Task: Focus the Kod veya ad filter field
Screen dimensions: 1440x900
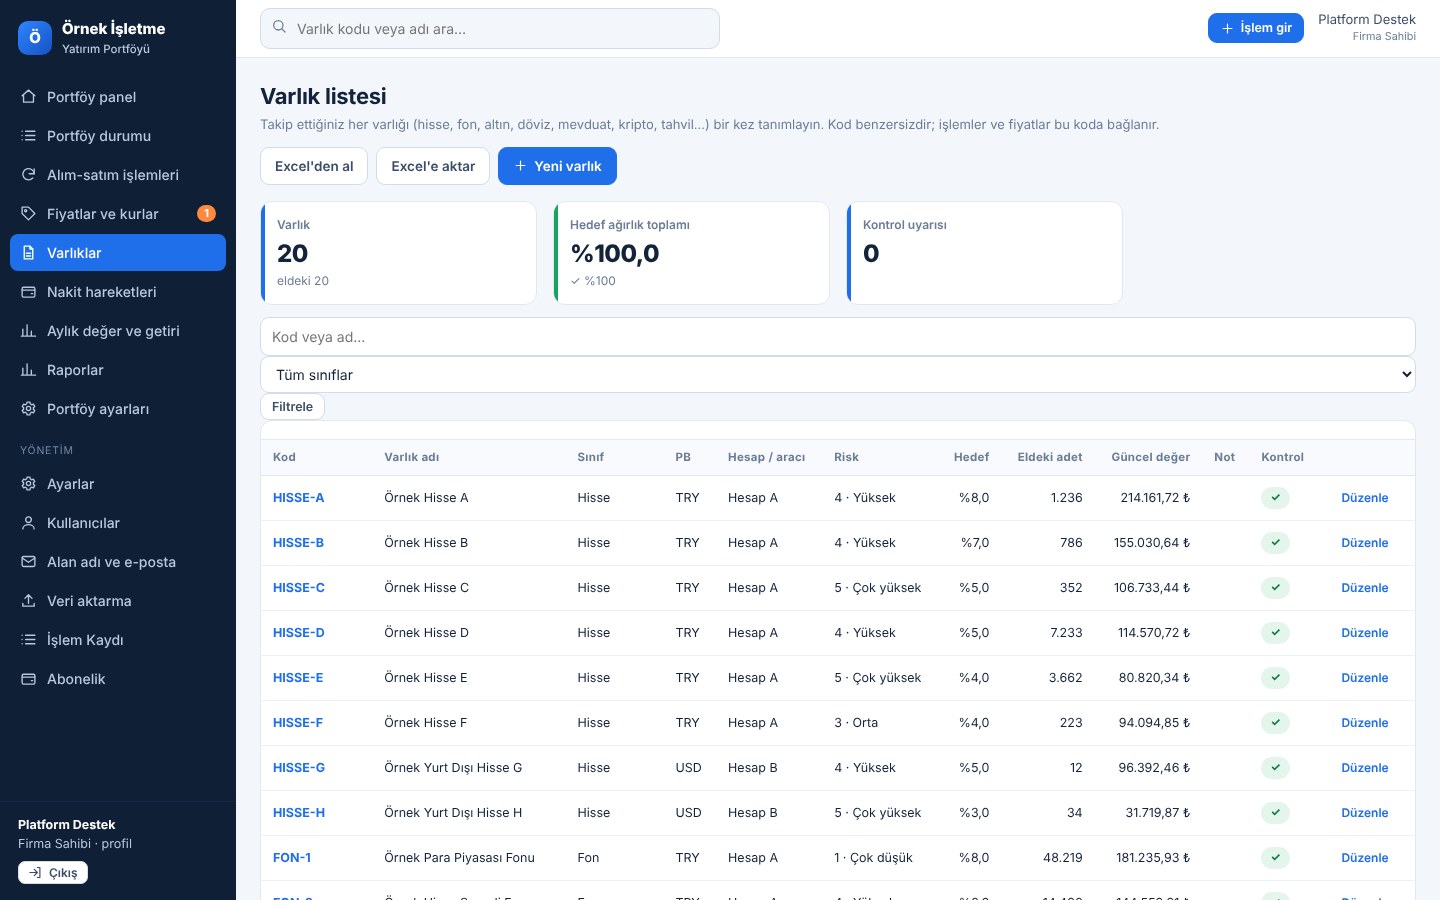Action: click(838, 337)
